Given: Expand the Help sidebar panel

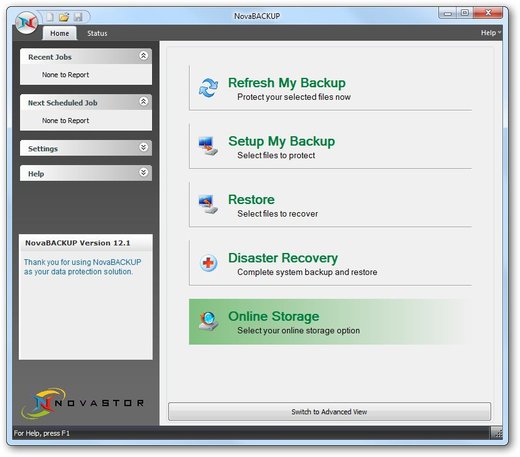Looking at the screenshot, I should coord(143,172).
